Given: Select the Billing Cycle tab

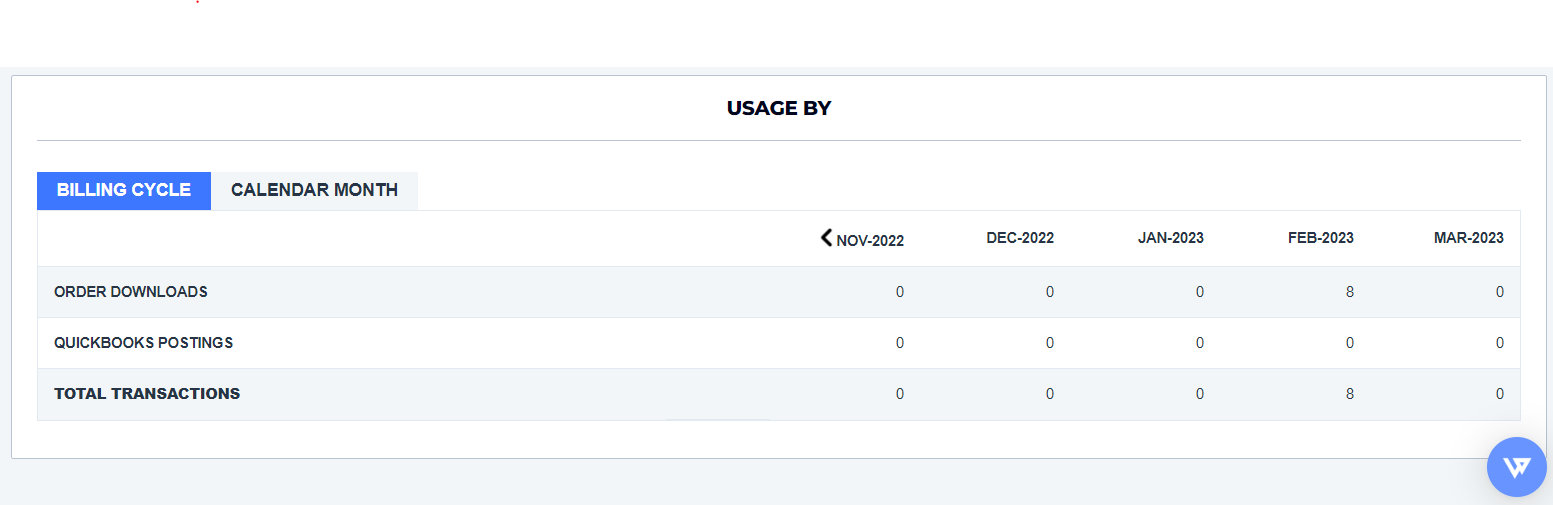Looking at the screenshot, I should [x=124, y=190].
